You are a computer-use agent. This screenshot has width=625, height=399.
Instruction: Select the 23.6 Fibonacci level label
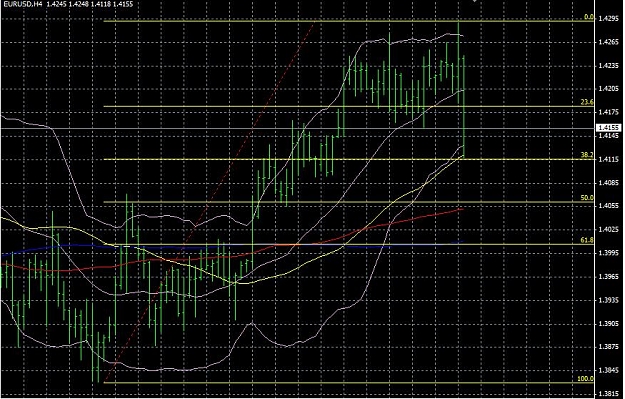click(x=587, y=102)
